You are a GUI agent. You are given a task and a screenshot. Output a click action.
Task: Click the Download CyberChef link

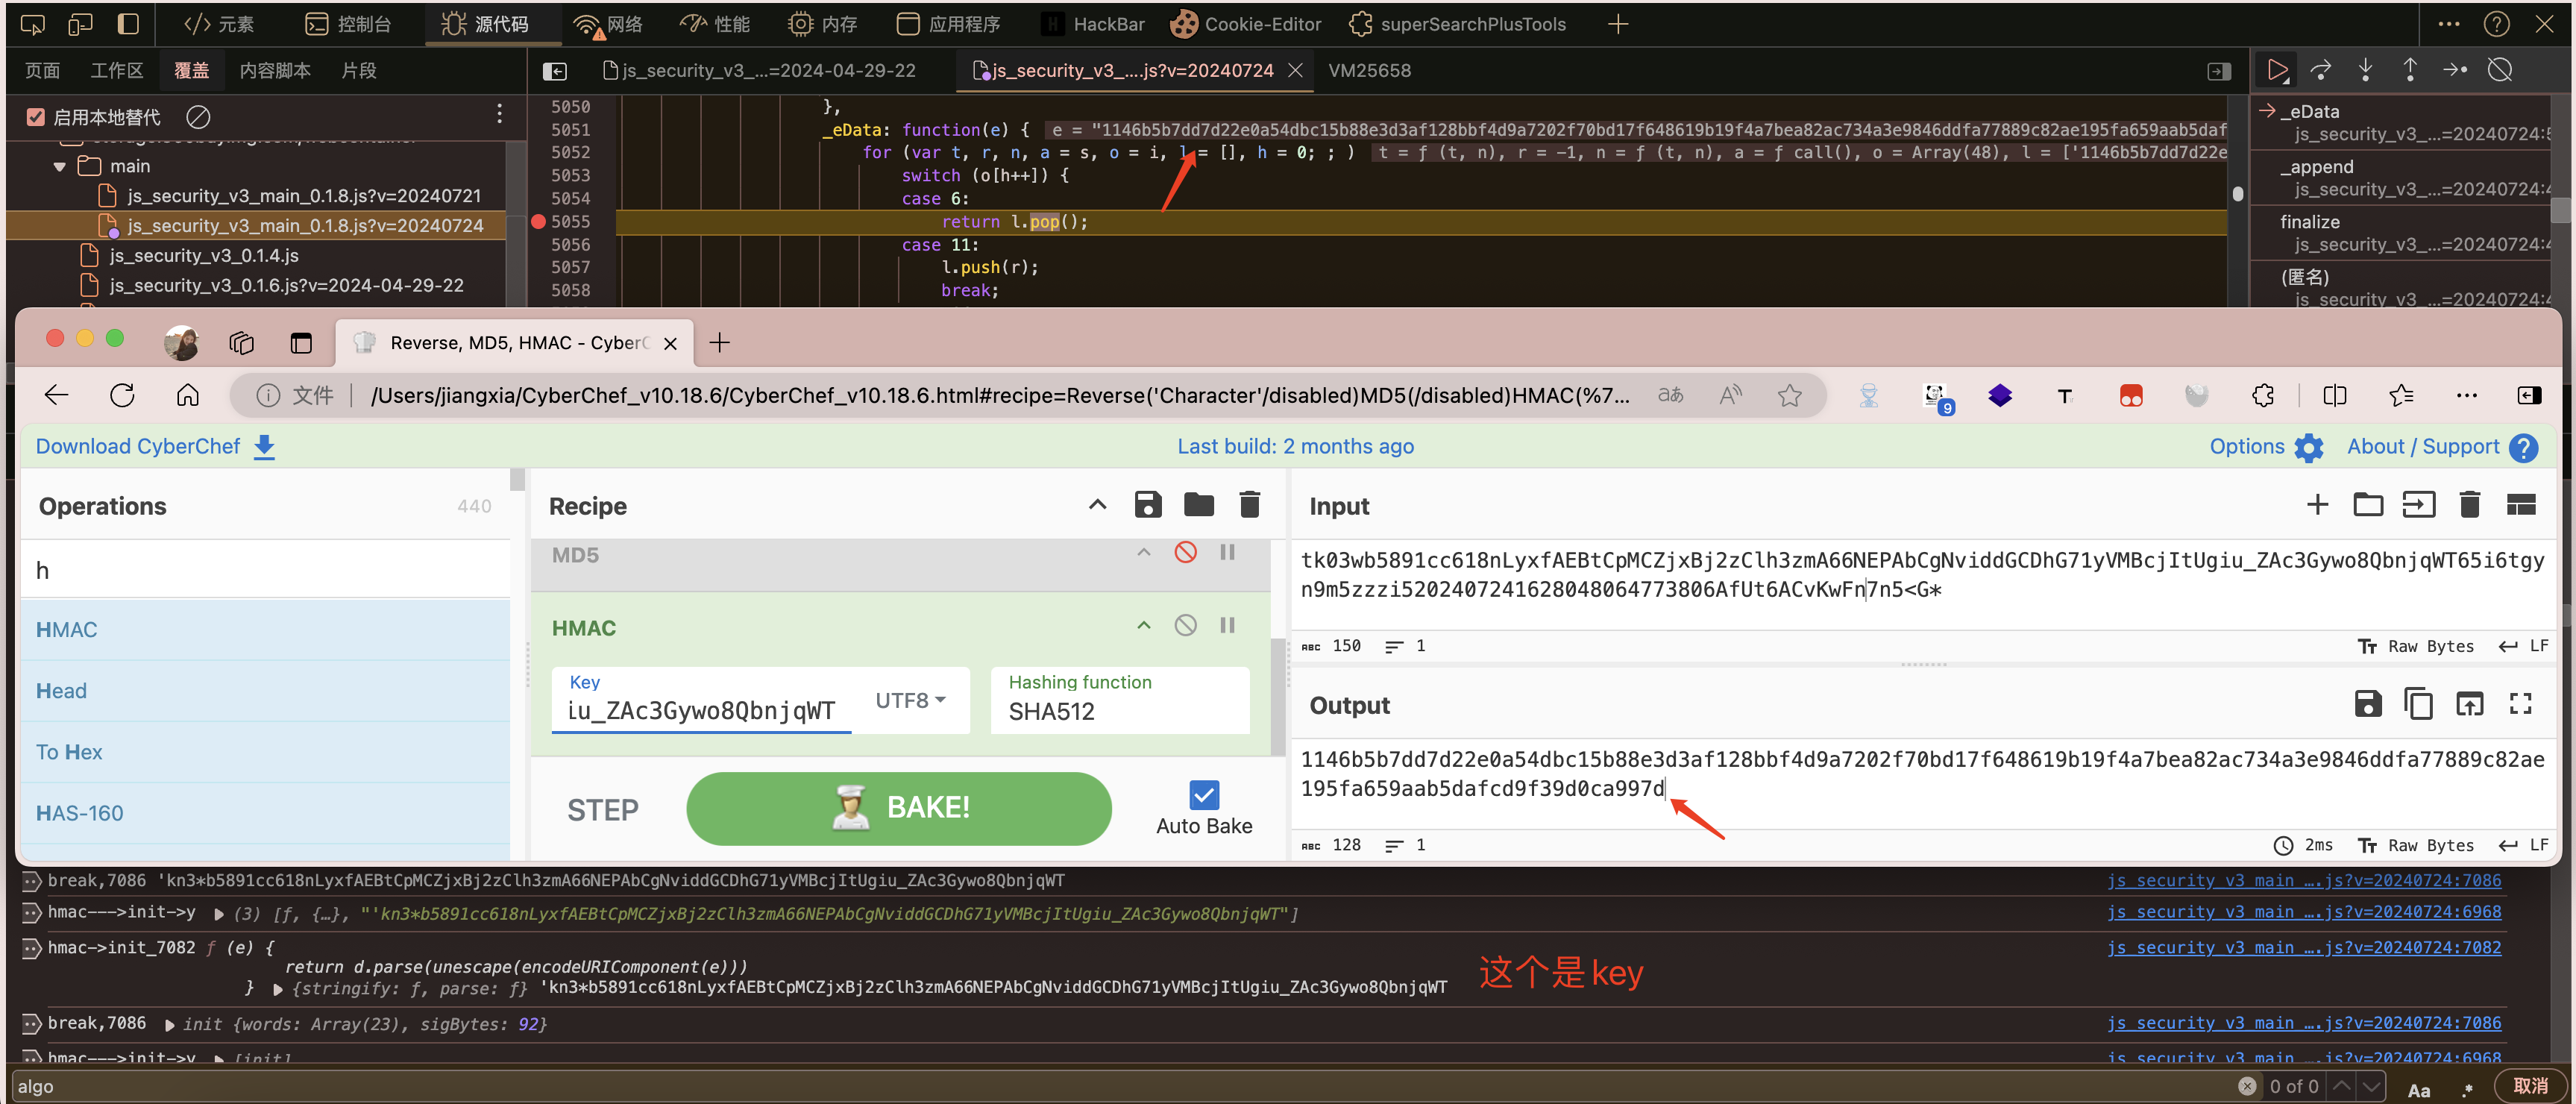pyautogui.click(x=155, y=446)
